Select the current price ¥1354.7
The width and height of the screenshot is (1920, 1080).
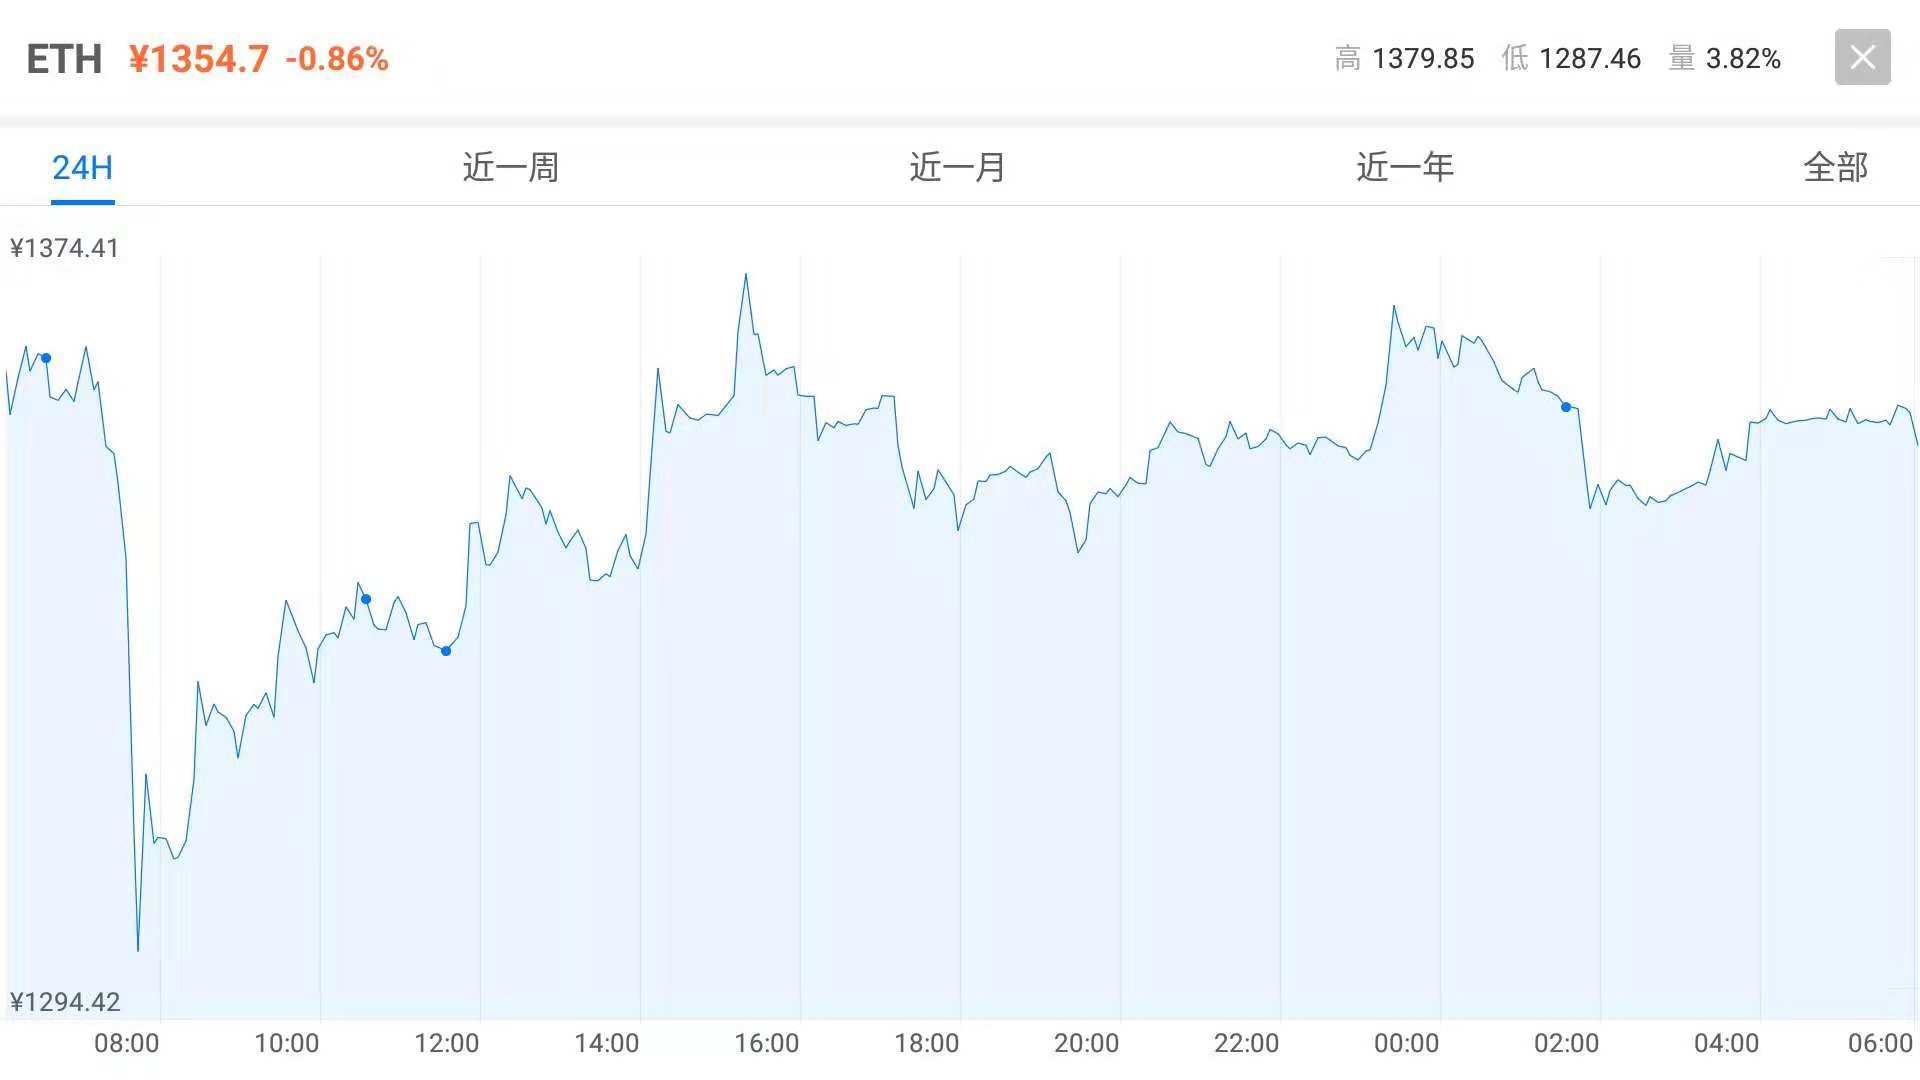click(197, 58)
